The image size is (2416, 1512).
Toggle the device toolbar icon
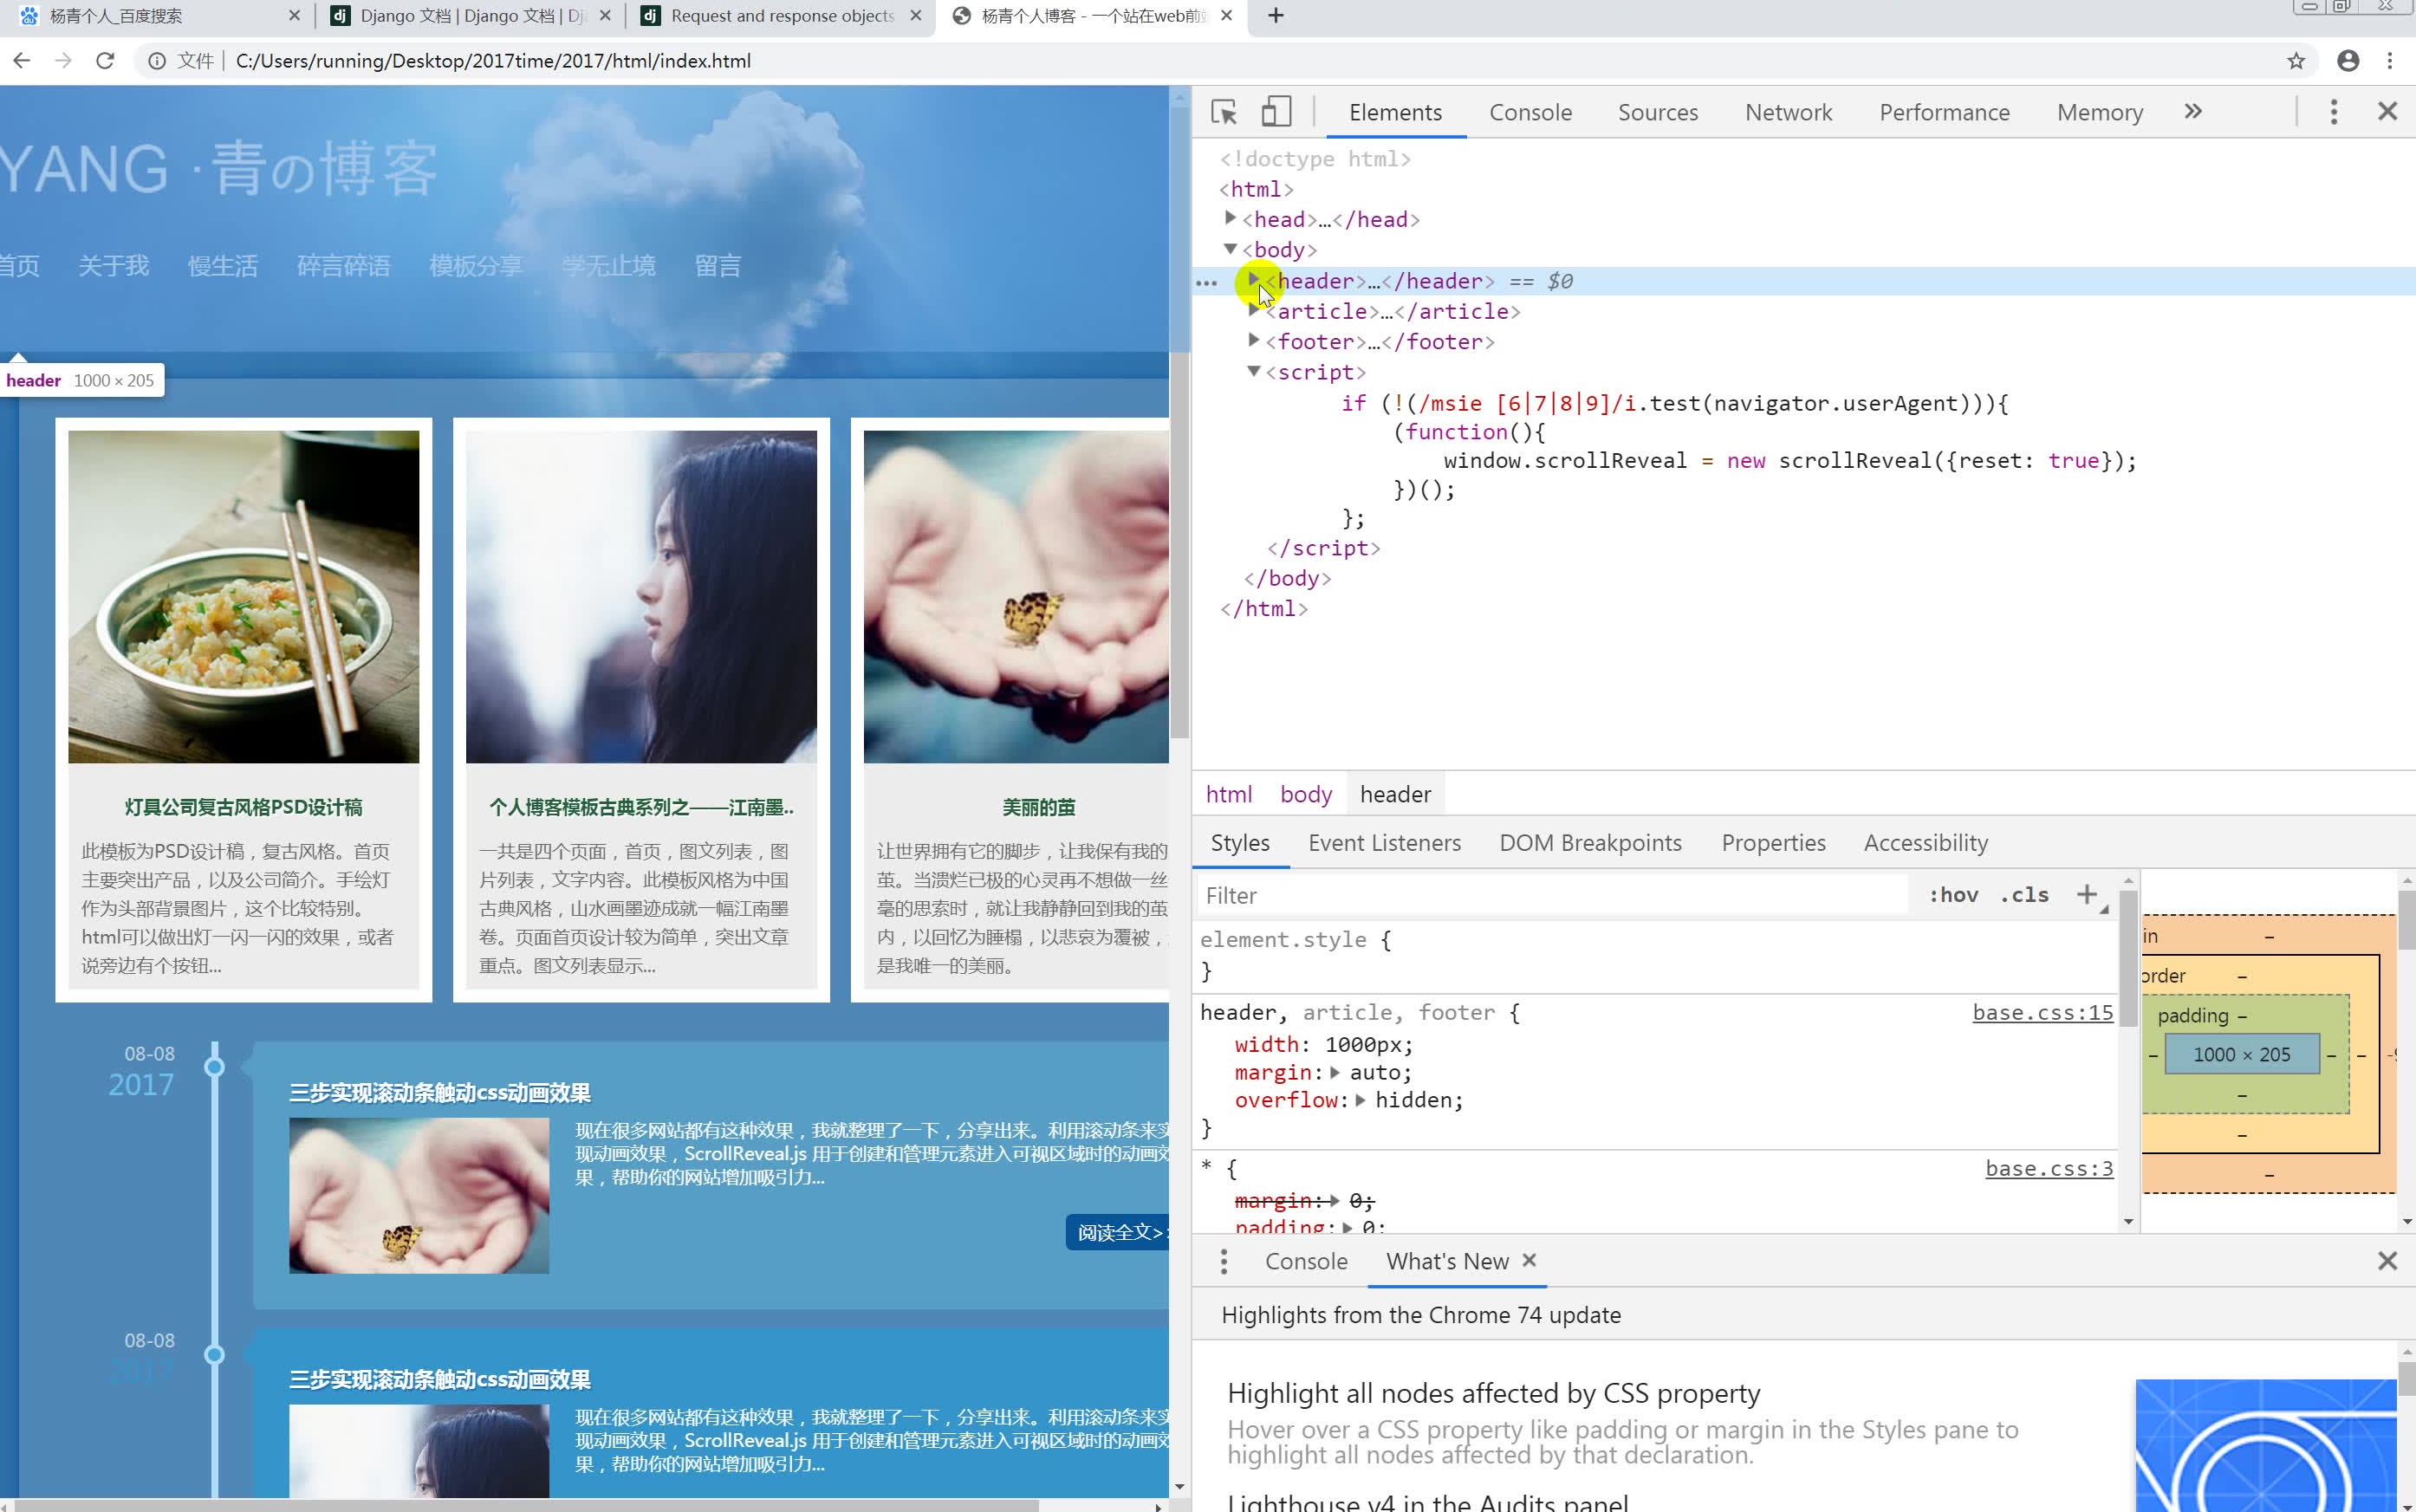(x=1275, y=112)
